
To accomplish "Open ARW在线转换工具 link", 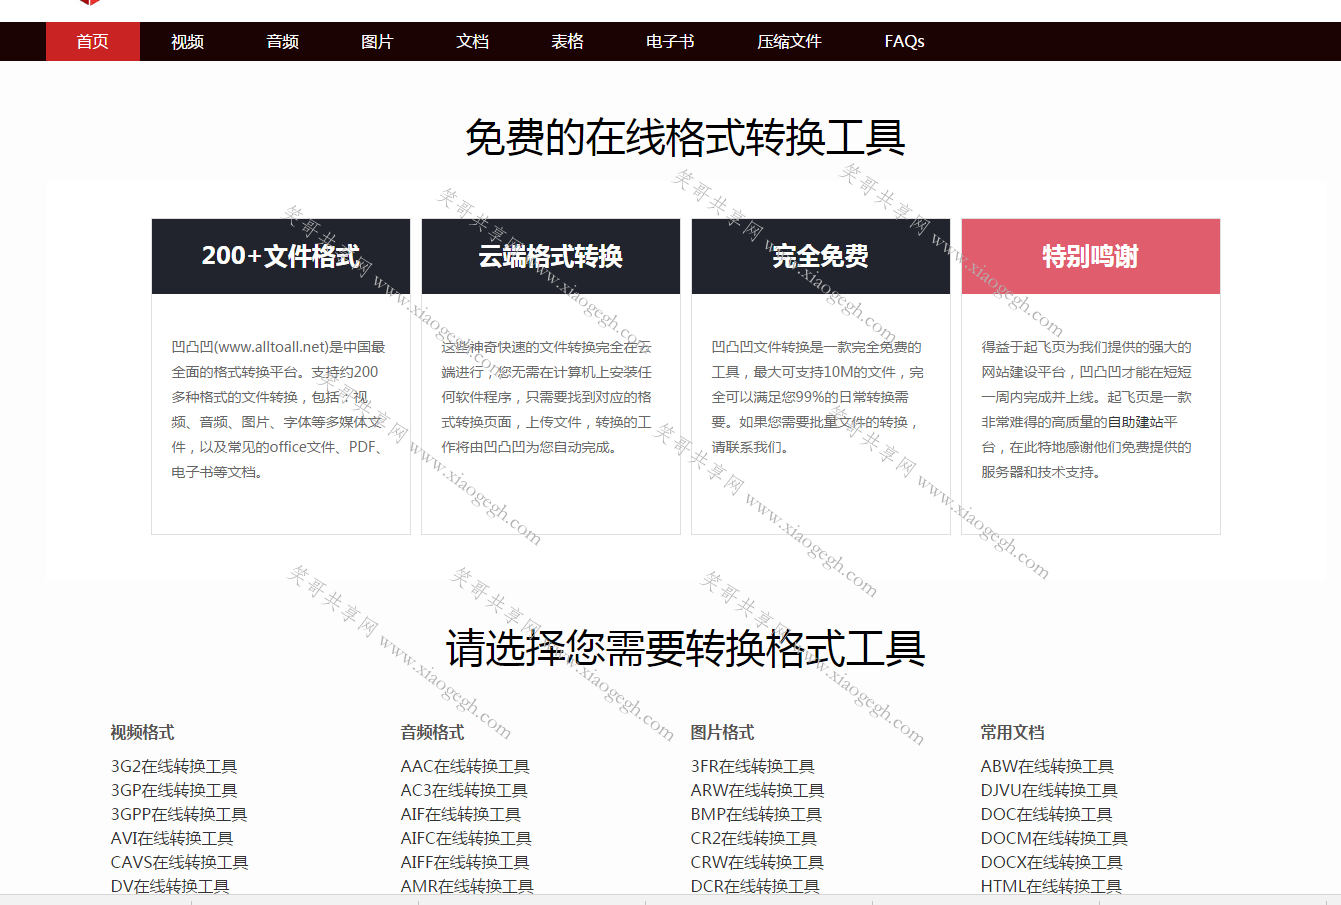I will (x=757, y=790).
